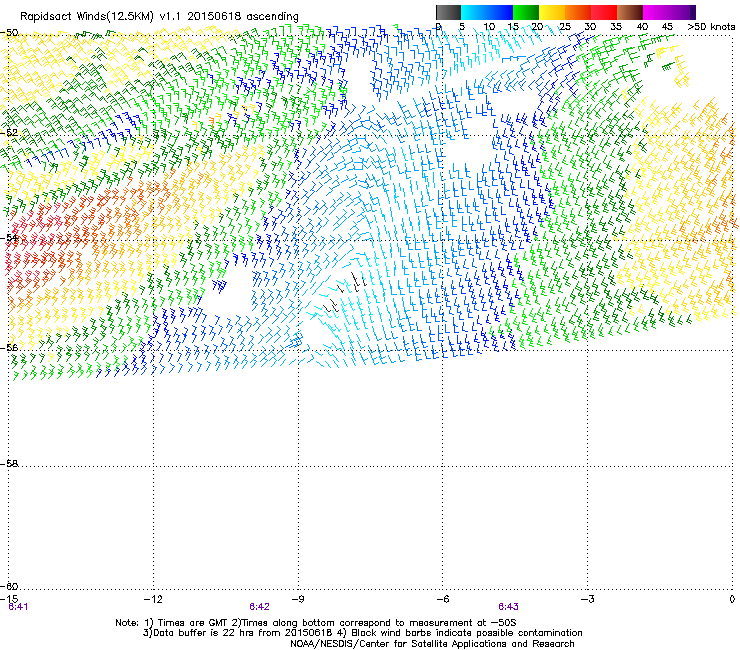Click the latitude label "-58"
740x650 pixels.
point(9,464)
